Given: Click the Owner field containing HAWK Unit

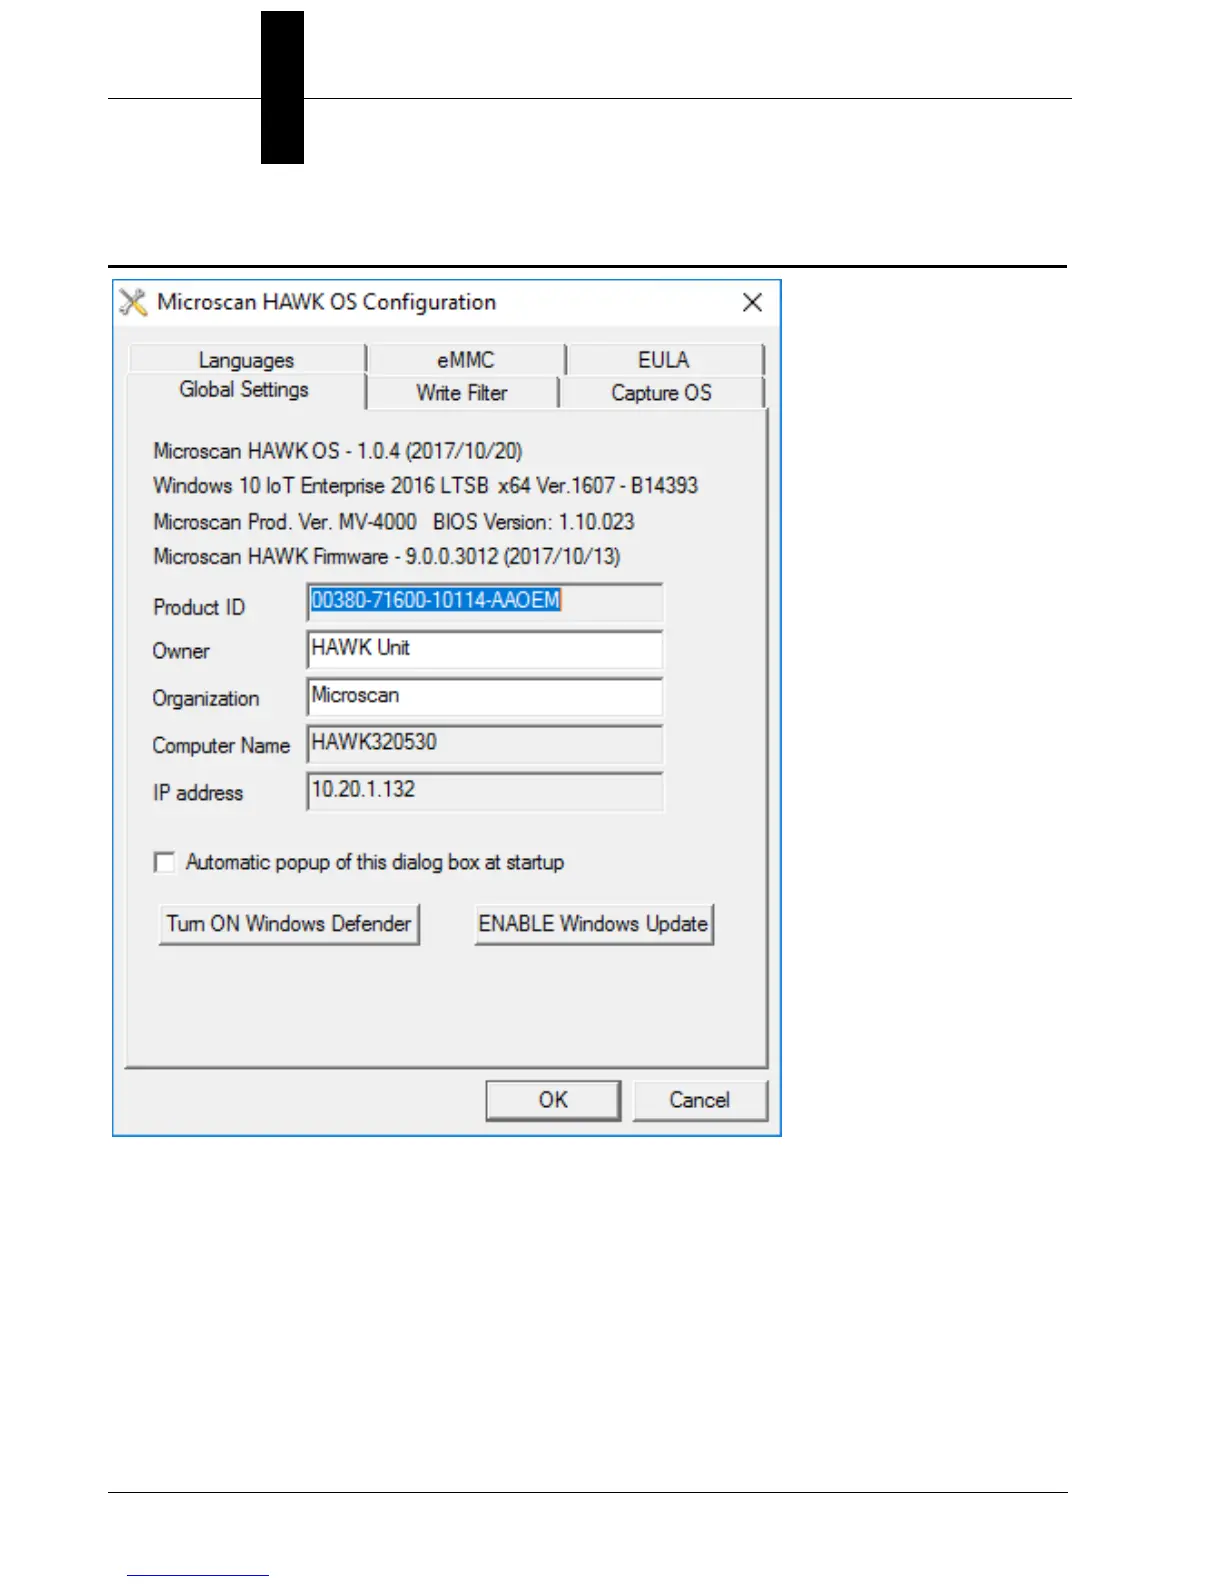Looking at the screenshot, I should coord(485,649).
